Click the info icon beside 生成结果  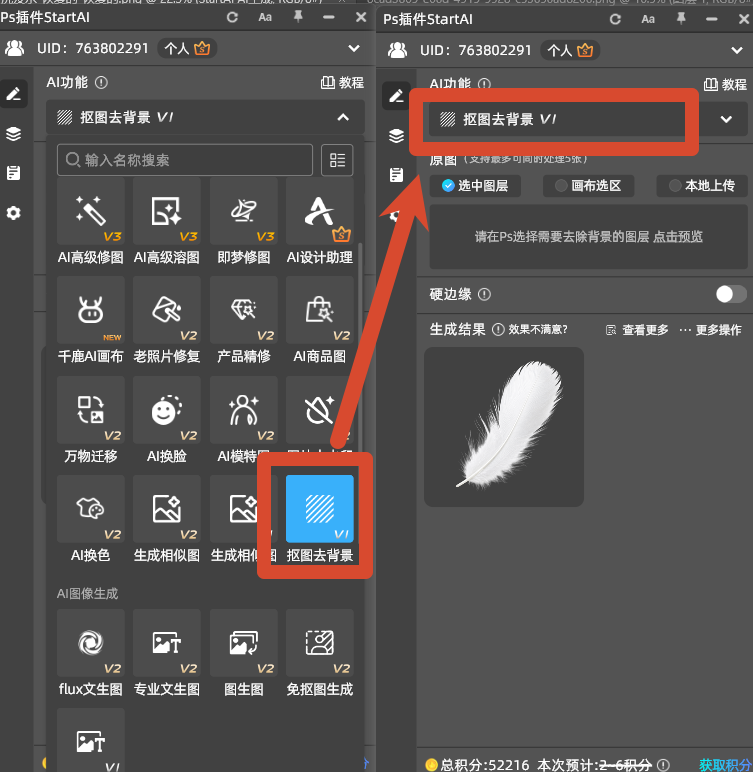498,329
